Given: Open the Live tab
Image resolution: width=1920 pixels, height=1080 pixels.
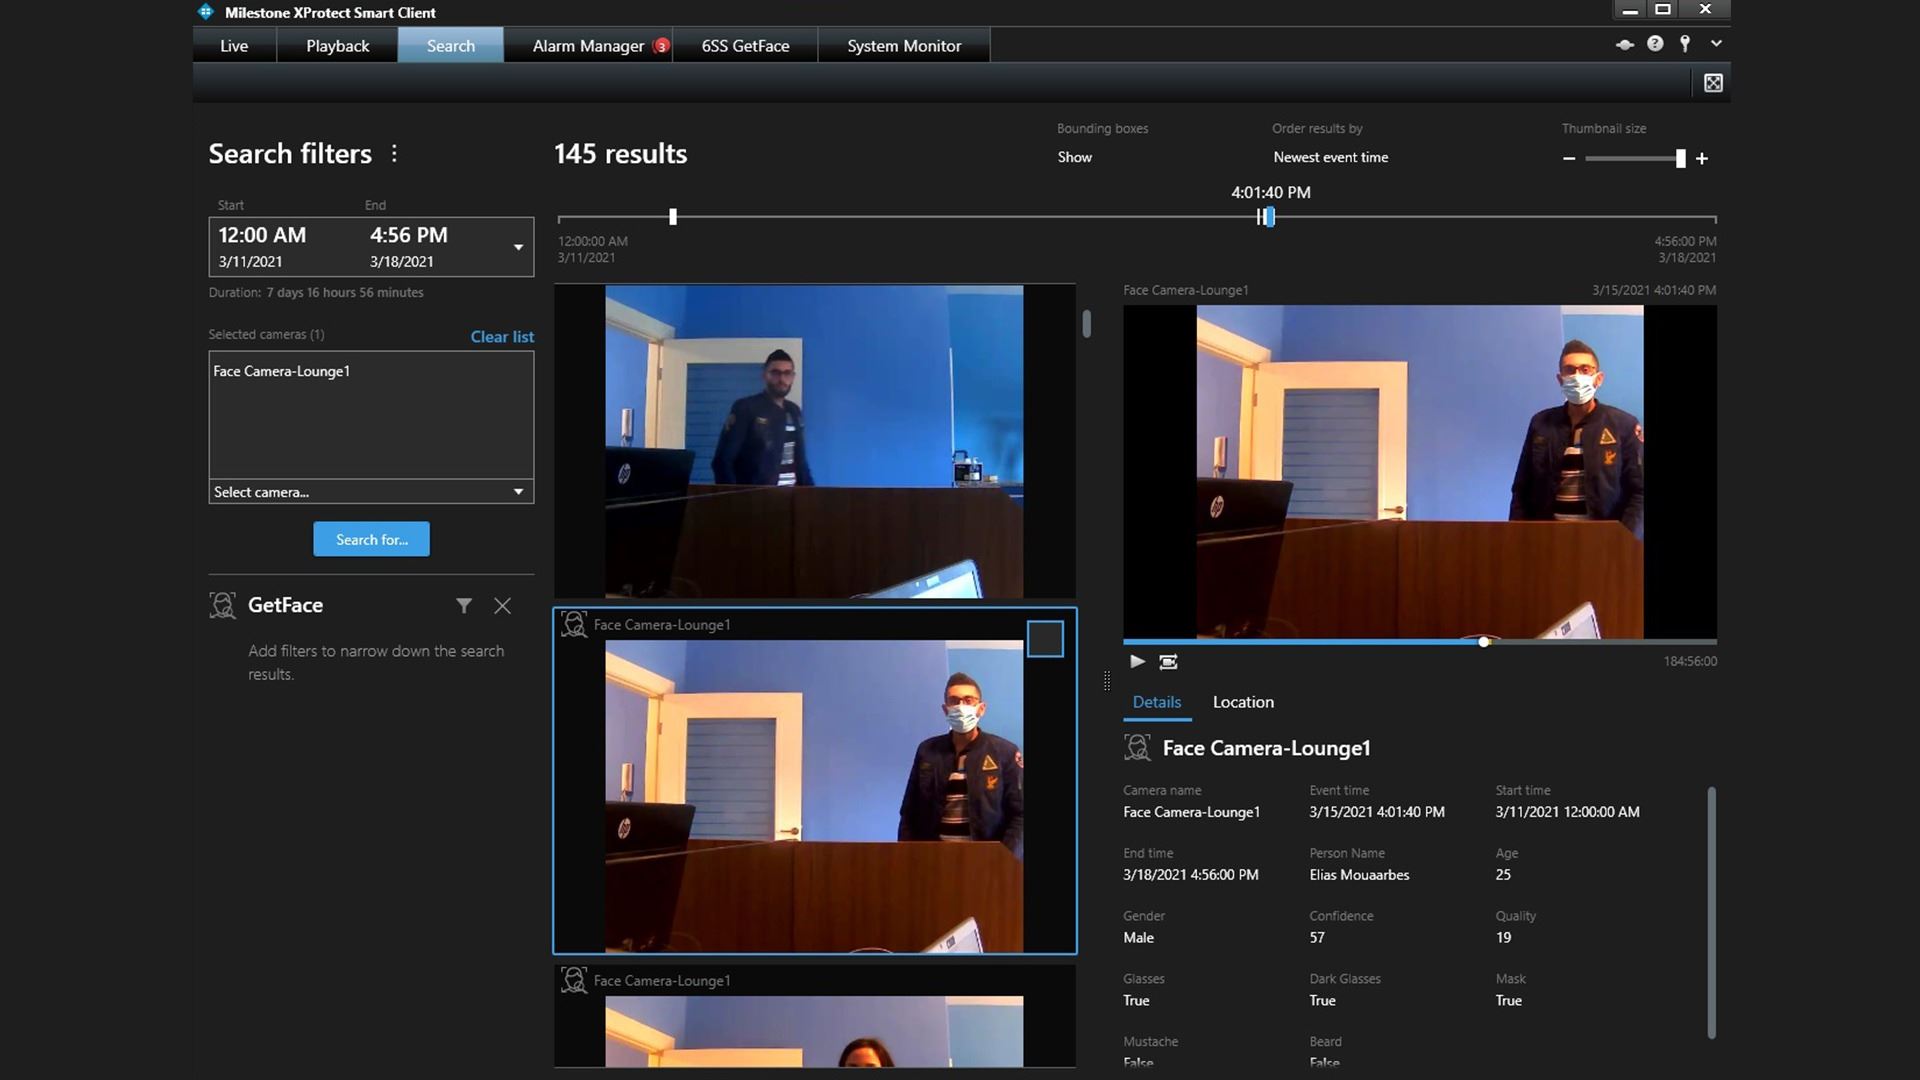Looking at the screenshot, I should [x=234, y=45].
